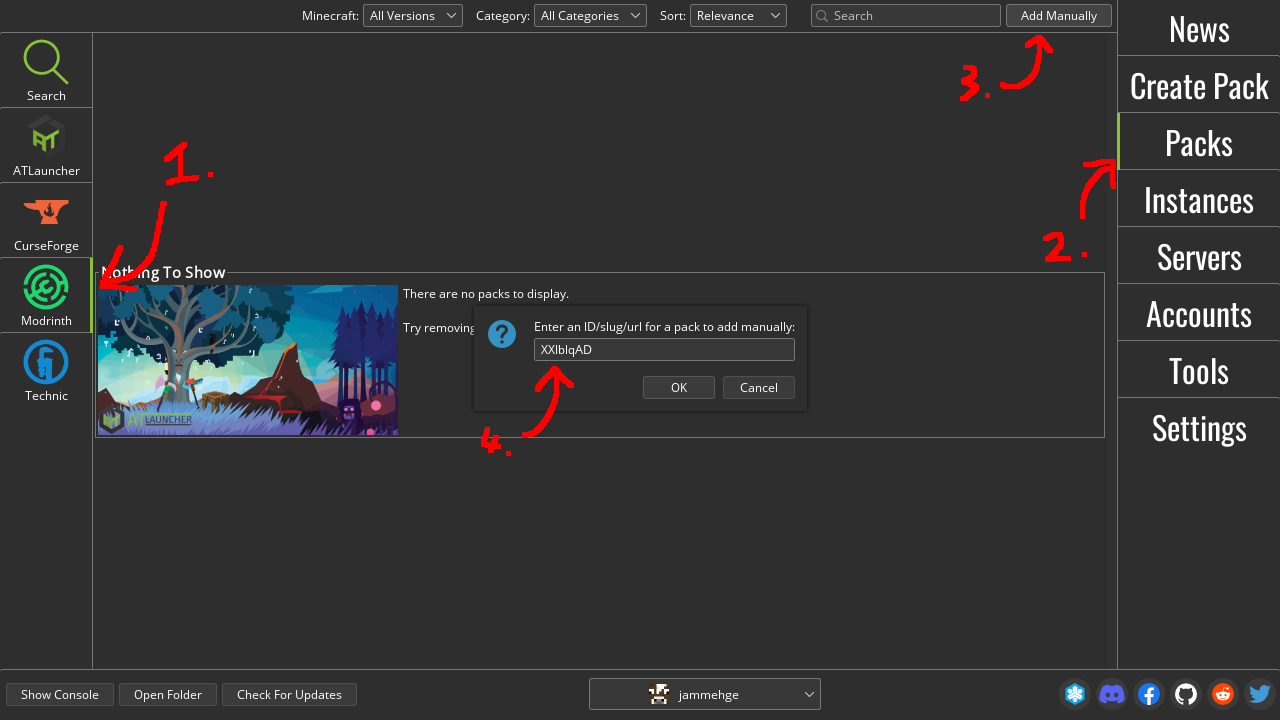Click the question mark icon in the dialog

[501, 333]
